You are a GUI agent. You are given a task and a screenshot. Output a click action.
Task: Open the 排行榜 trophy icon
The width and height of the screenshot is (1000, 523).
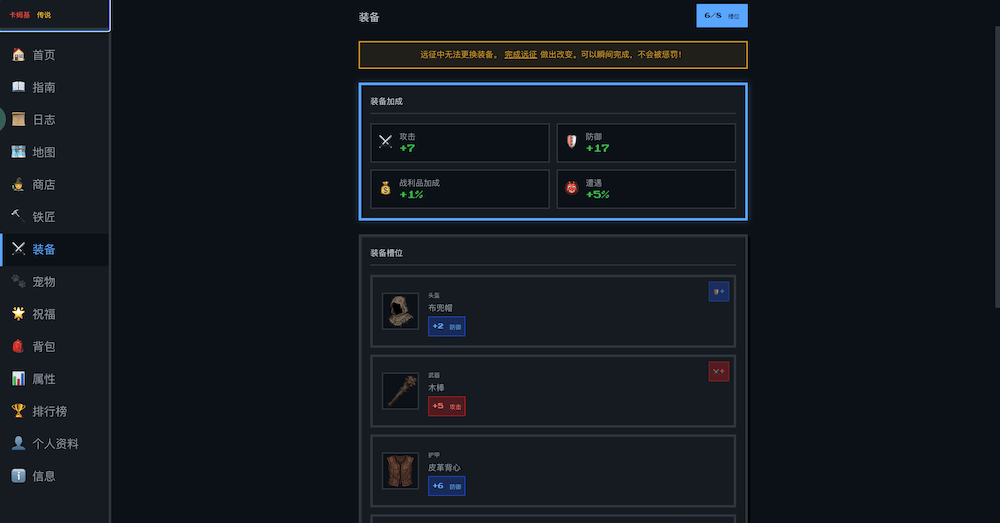18,411
